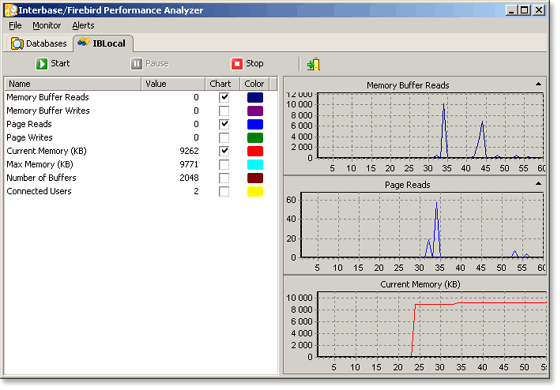
Task: Click the Pause icon in toolbar
Action: click(x=136, y=64)
